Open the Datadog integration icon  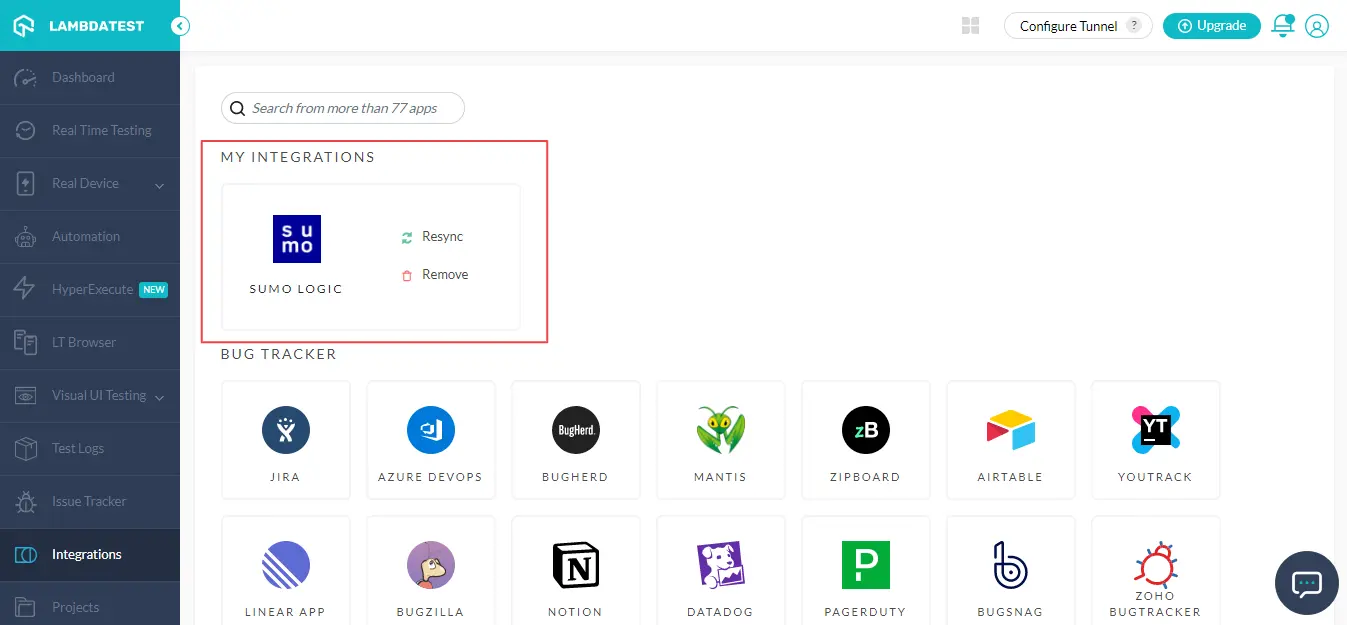click(720, 566)
